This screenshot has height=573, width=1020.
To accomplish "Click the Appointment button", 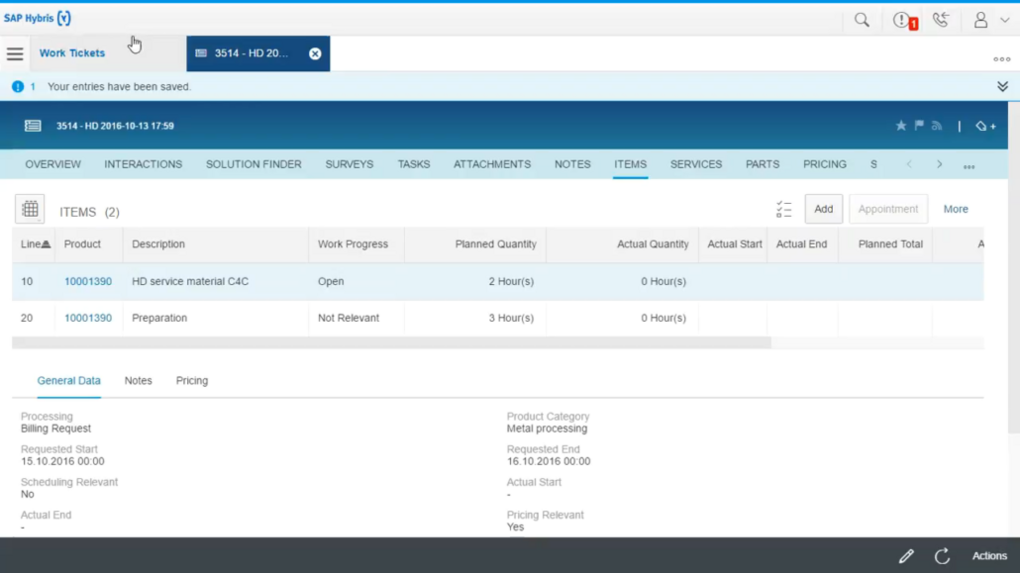I will pyautogui.click(x=888, y=209).
